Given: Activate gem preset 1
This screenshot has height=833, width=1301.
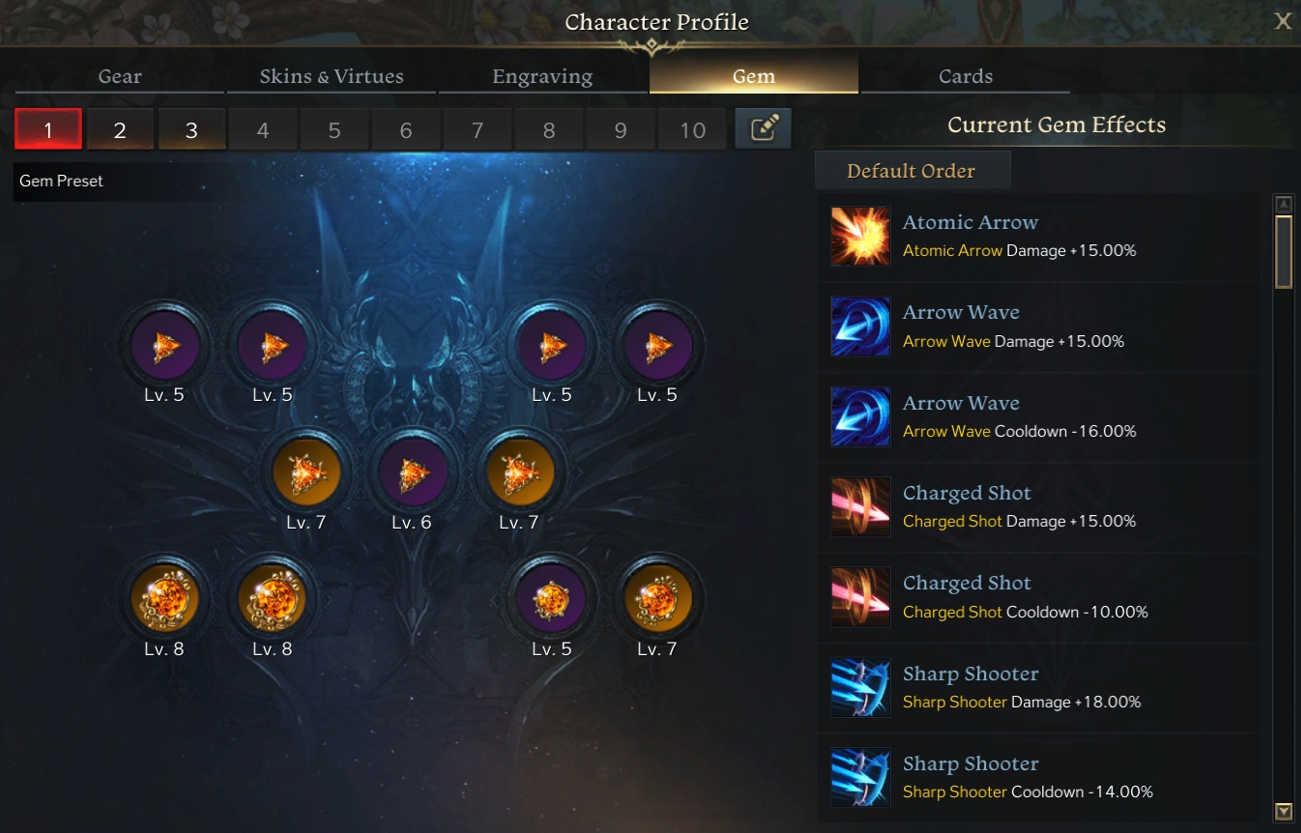Looking at the screenshot, I should [48, 130].
